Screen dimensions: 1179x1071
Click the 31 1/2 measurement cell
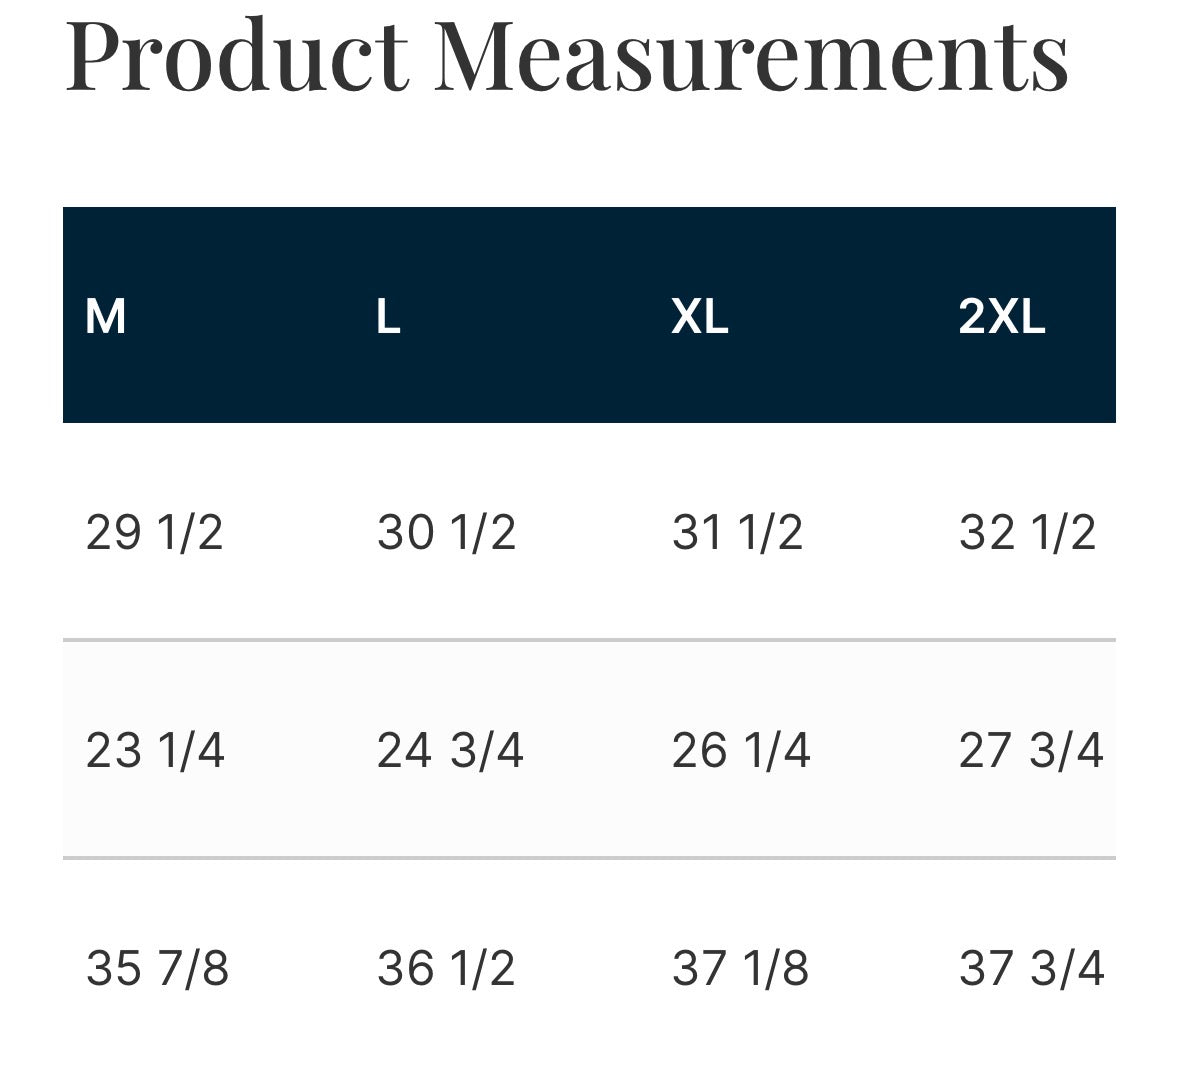pyautogui.click(x=737, y=532)
